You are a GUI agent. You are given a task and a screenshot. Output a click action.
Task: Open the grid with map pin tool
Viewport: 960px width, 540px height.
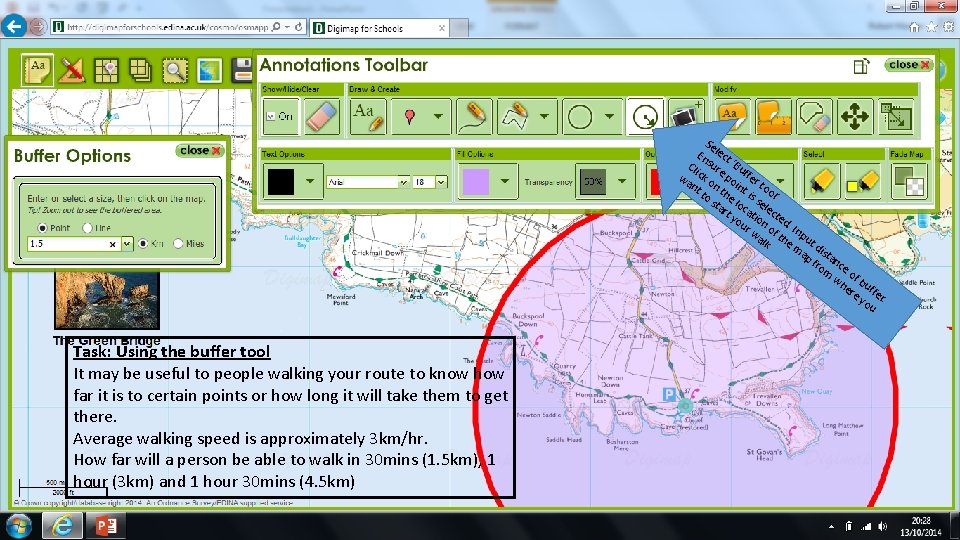tap(106, 70)
